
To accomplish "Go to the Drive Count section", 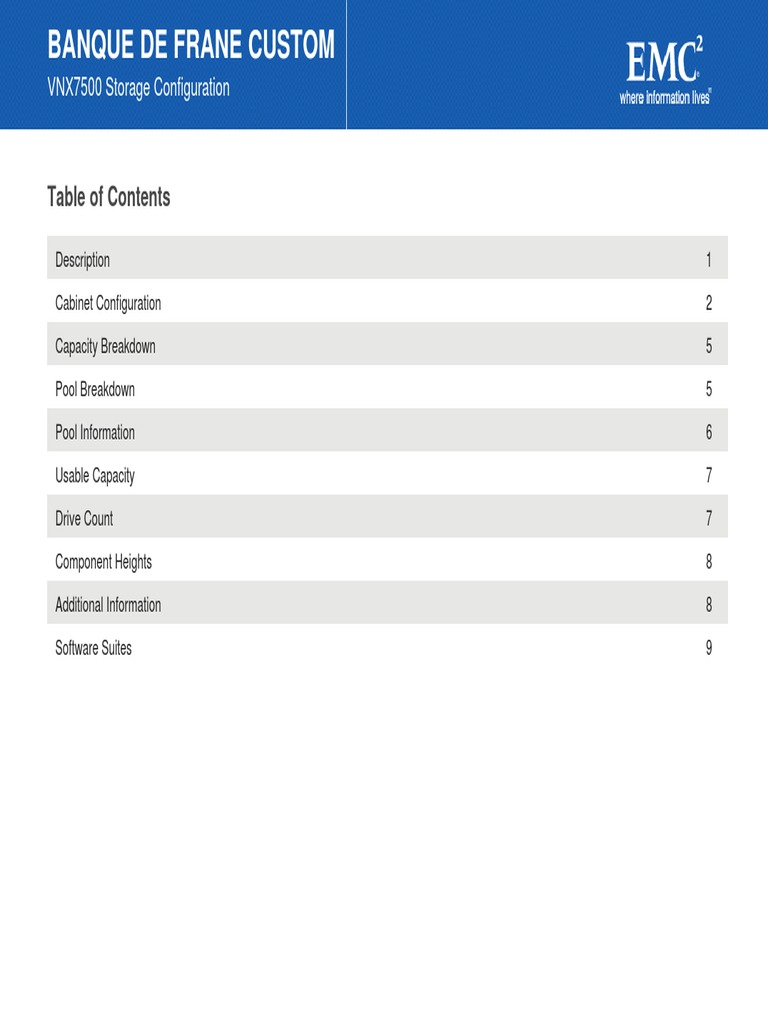I will (387, 516).
